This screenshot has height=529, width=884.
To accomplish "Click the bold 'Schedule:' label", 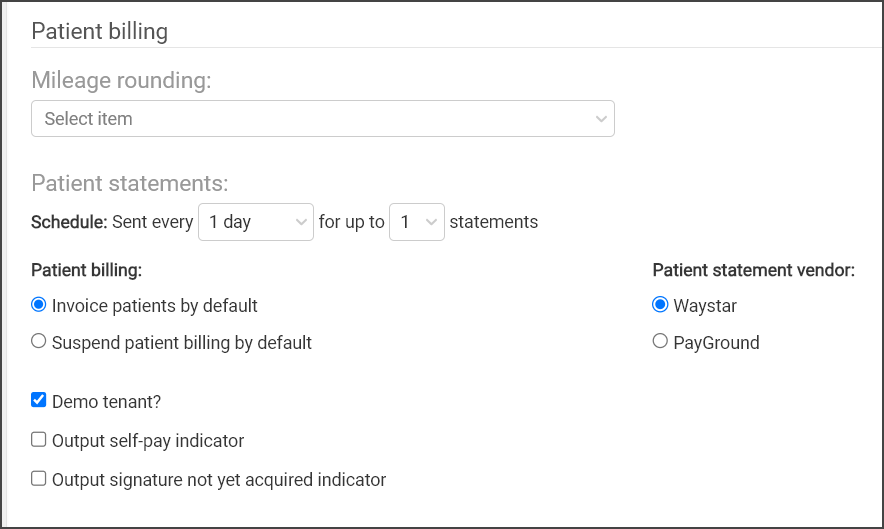I will (69, 222).
